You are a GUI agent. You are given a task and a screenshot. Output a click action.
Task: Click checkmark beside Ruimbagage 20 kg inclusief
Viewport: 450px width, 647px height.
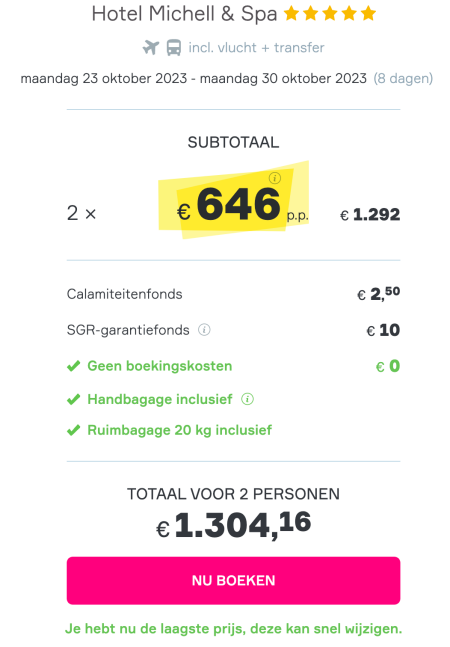(x=73, y=430)
